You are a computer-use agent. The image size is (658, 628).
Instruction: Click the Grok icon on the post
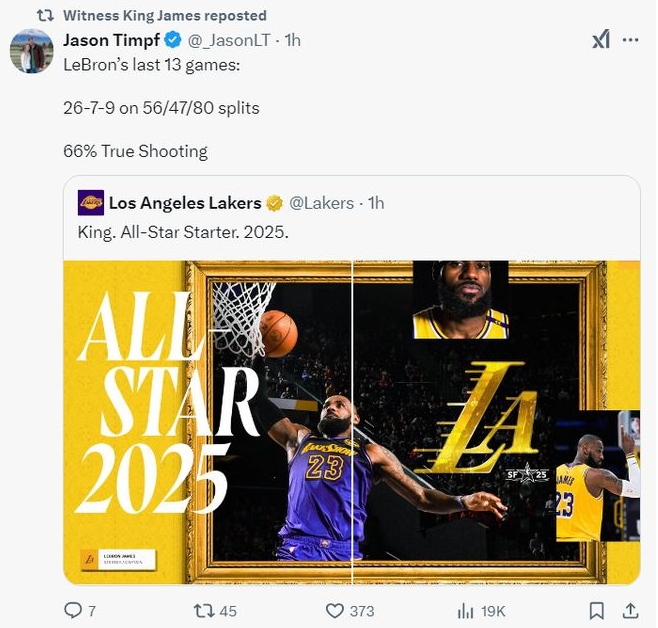pos(600,40)
